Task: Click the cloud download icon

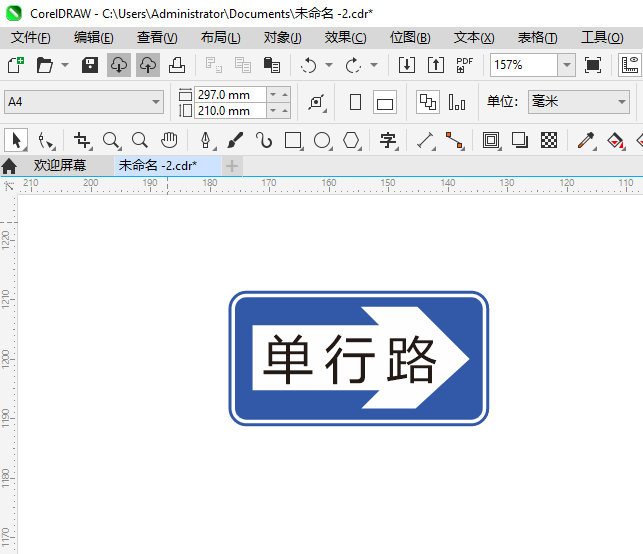Action: click(x=119, y=65)
